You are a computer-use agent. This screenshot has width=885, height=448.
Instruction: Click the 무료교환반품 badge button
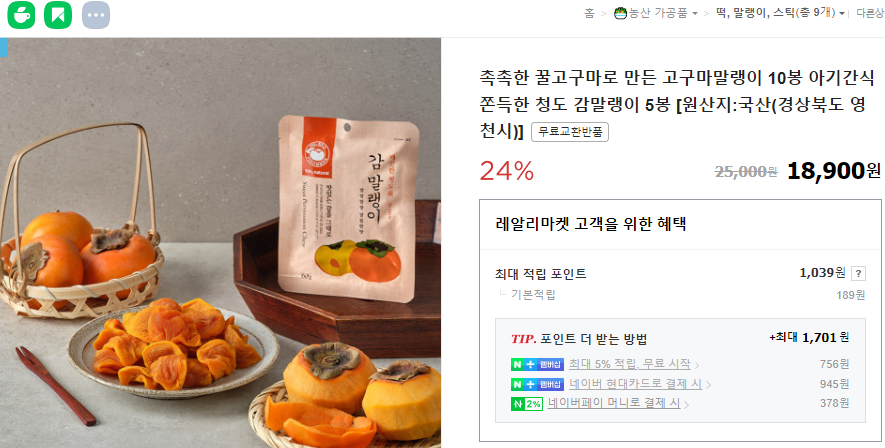(x=570, y=133)
